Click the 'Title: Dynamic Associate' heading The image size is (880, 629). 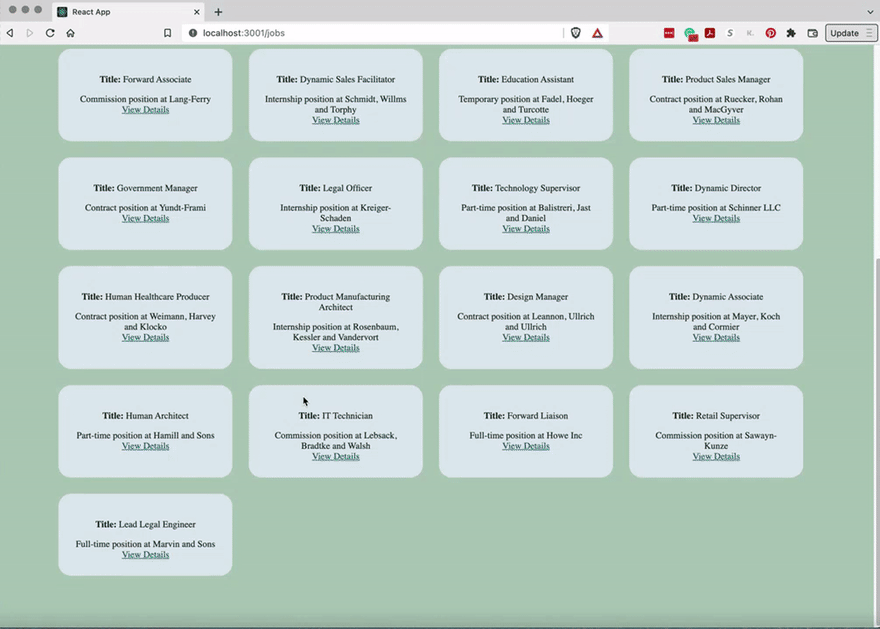point(716,297)
